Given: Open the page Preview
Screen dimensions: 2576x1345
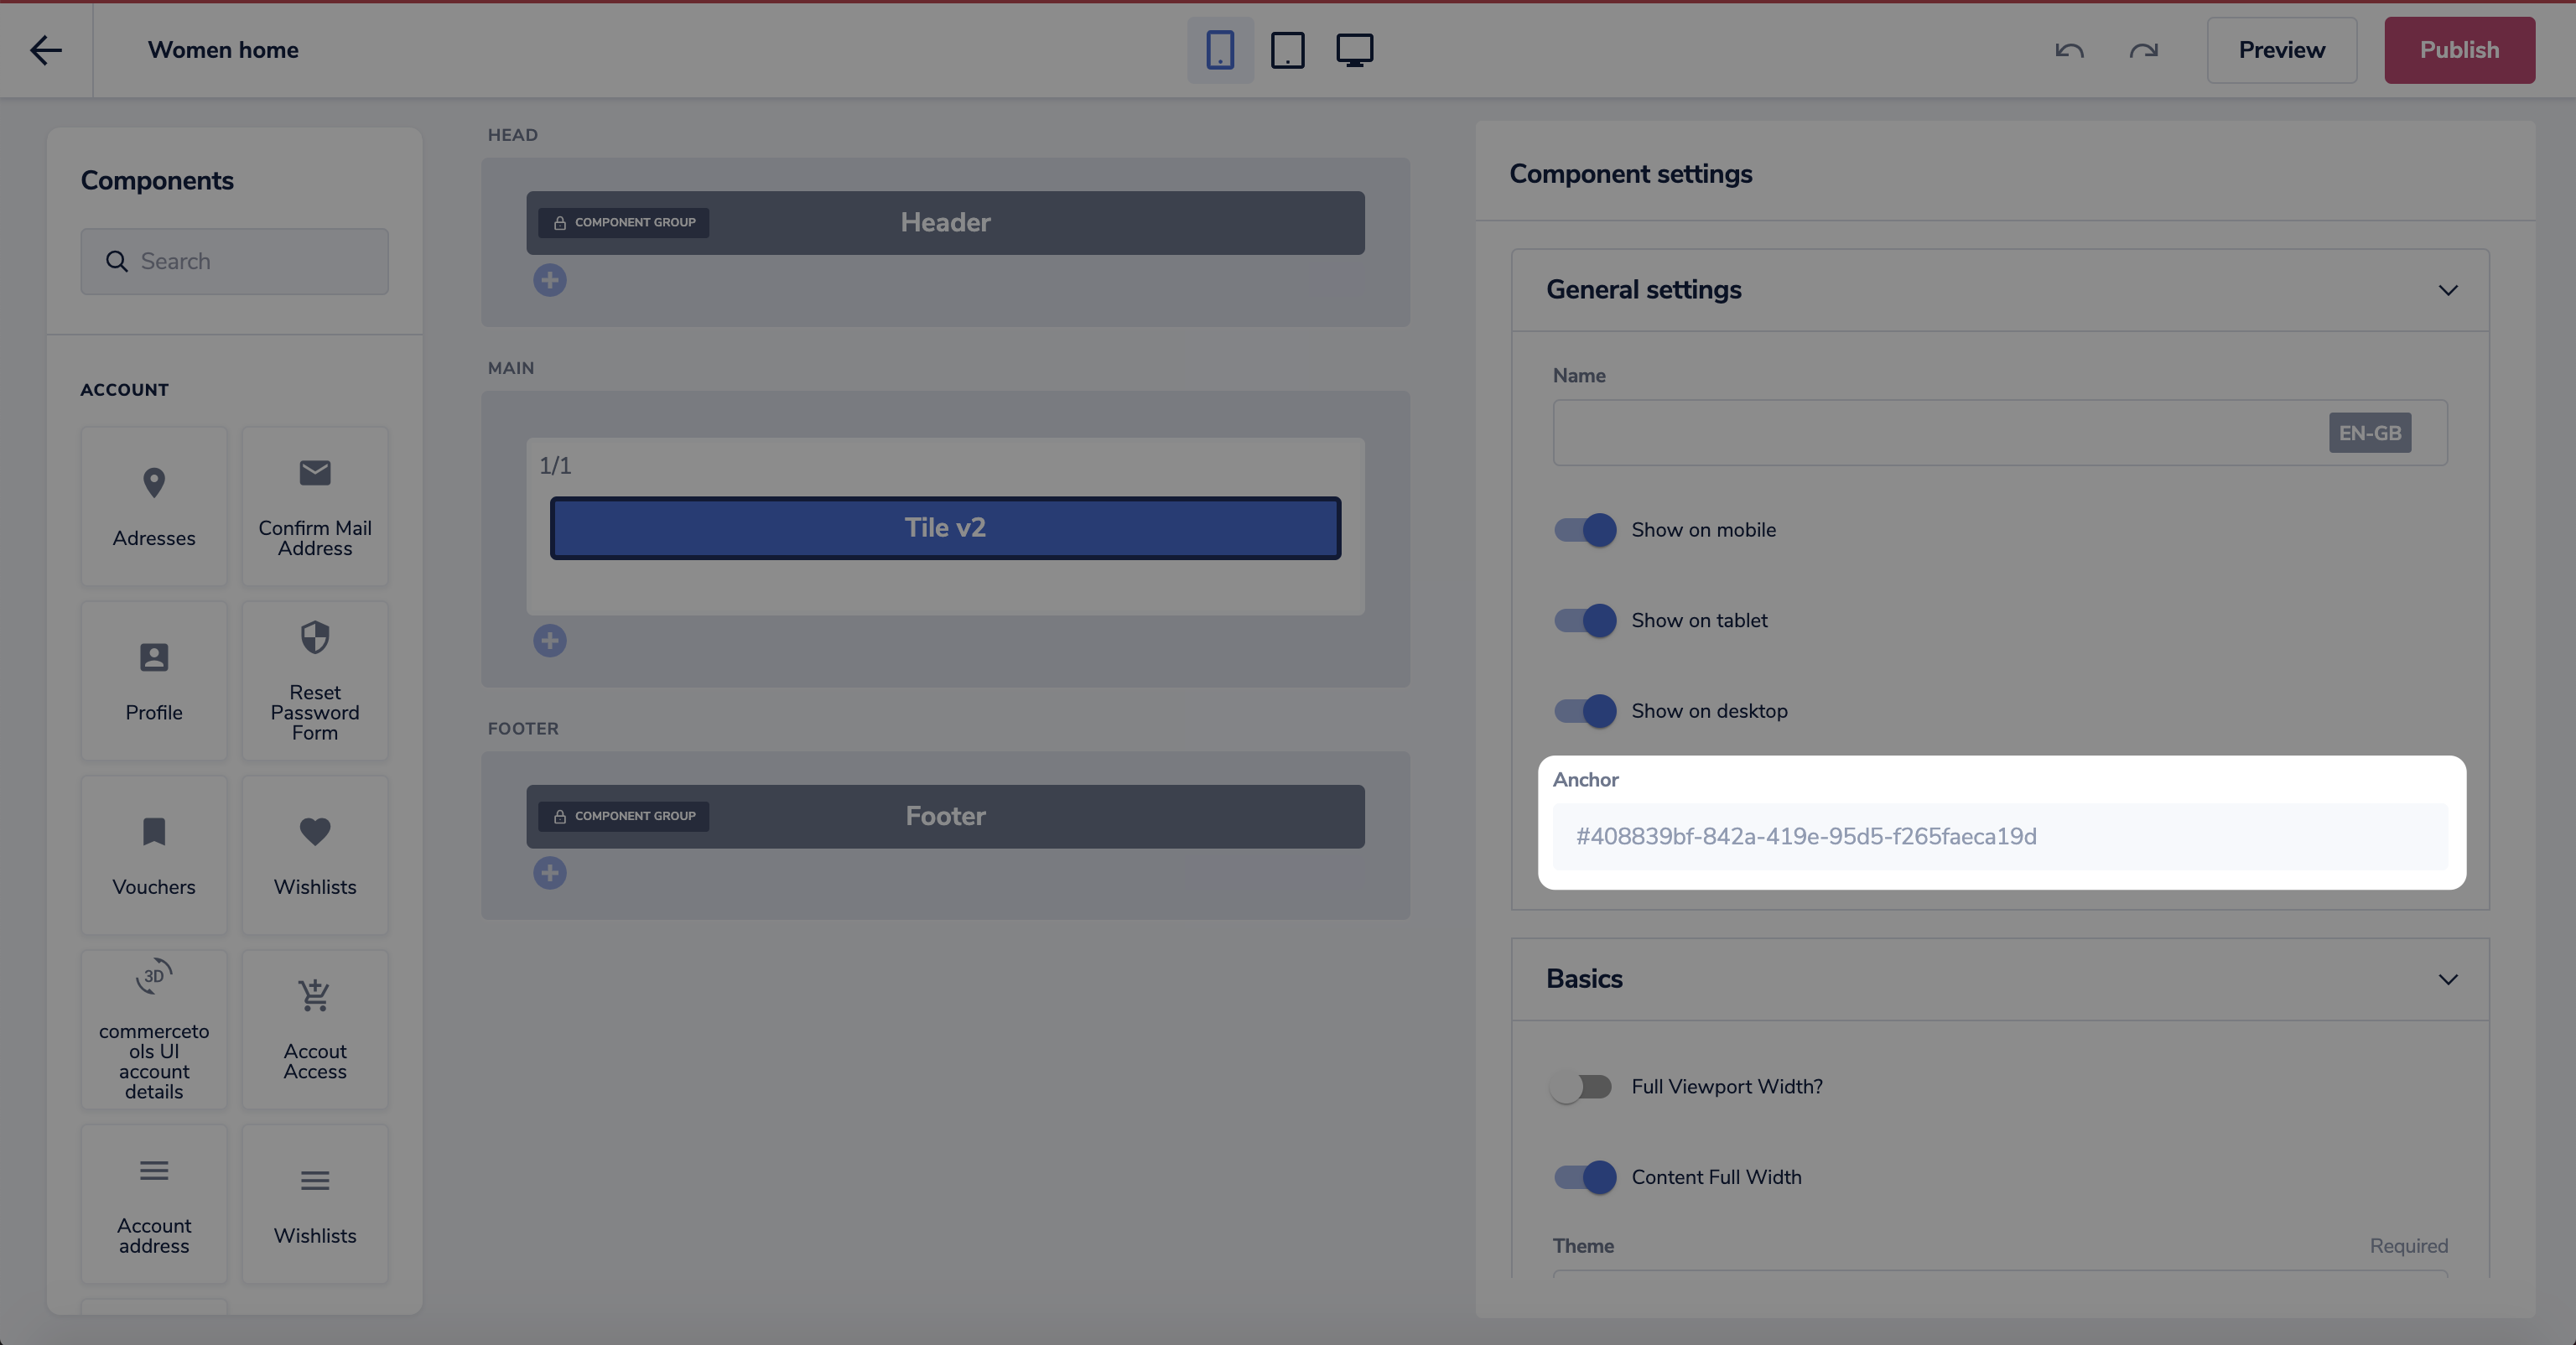Looking at the screenshot, I should (x=2281, y=50).
